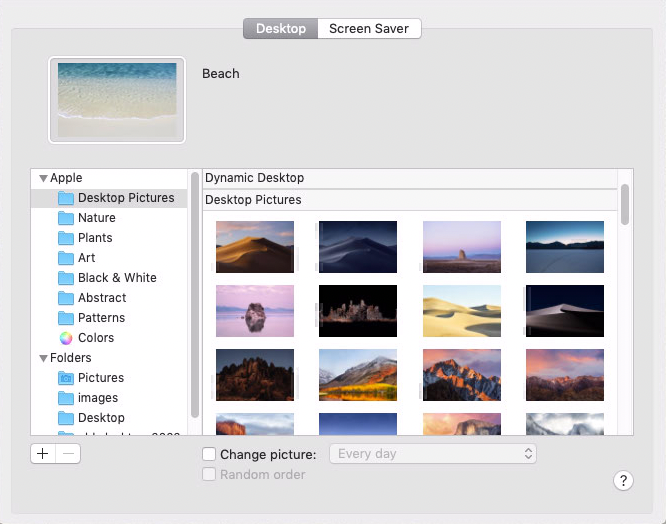Select the Colors label in sidebar
Screen dimensions: 666x524
(96, 338)
